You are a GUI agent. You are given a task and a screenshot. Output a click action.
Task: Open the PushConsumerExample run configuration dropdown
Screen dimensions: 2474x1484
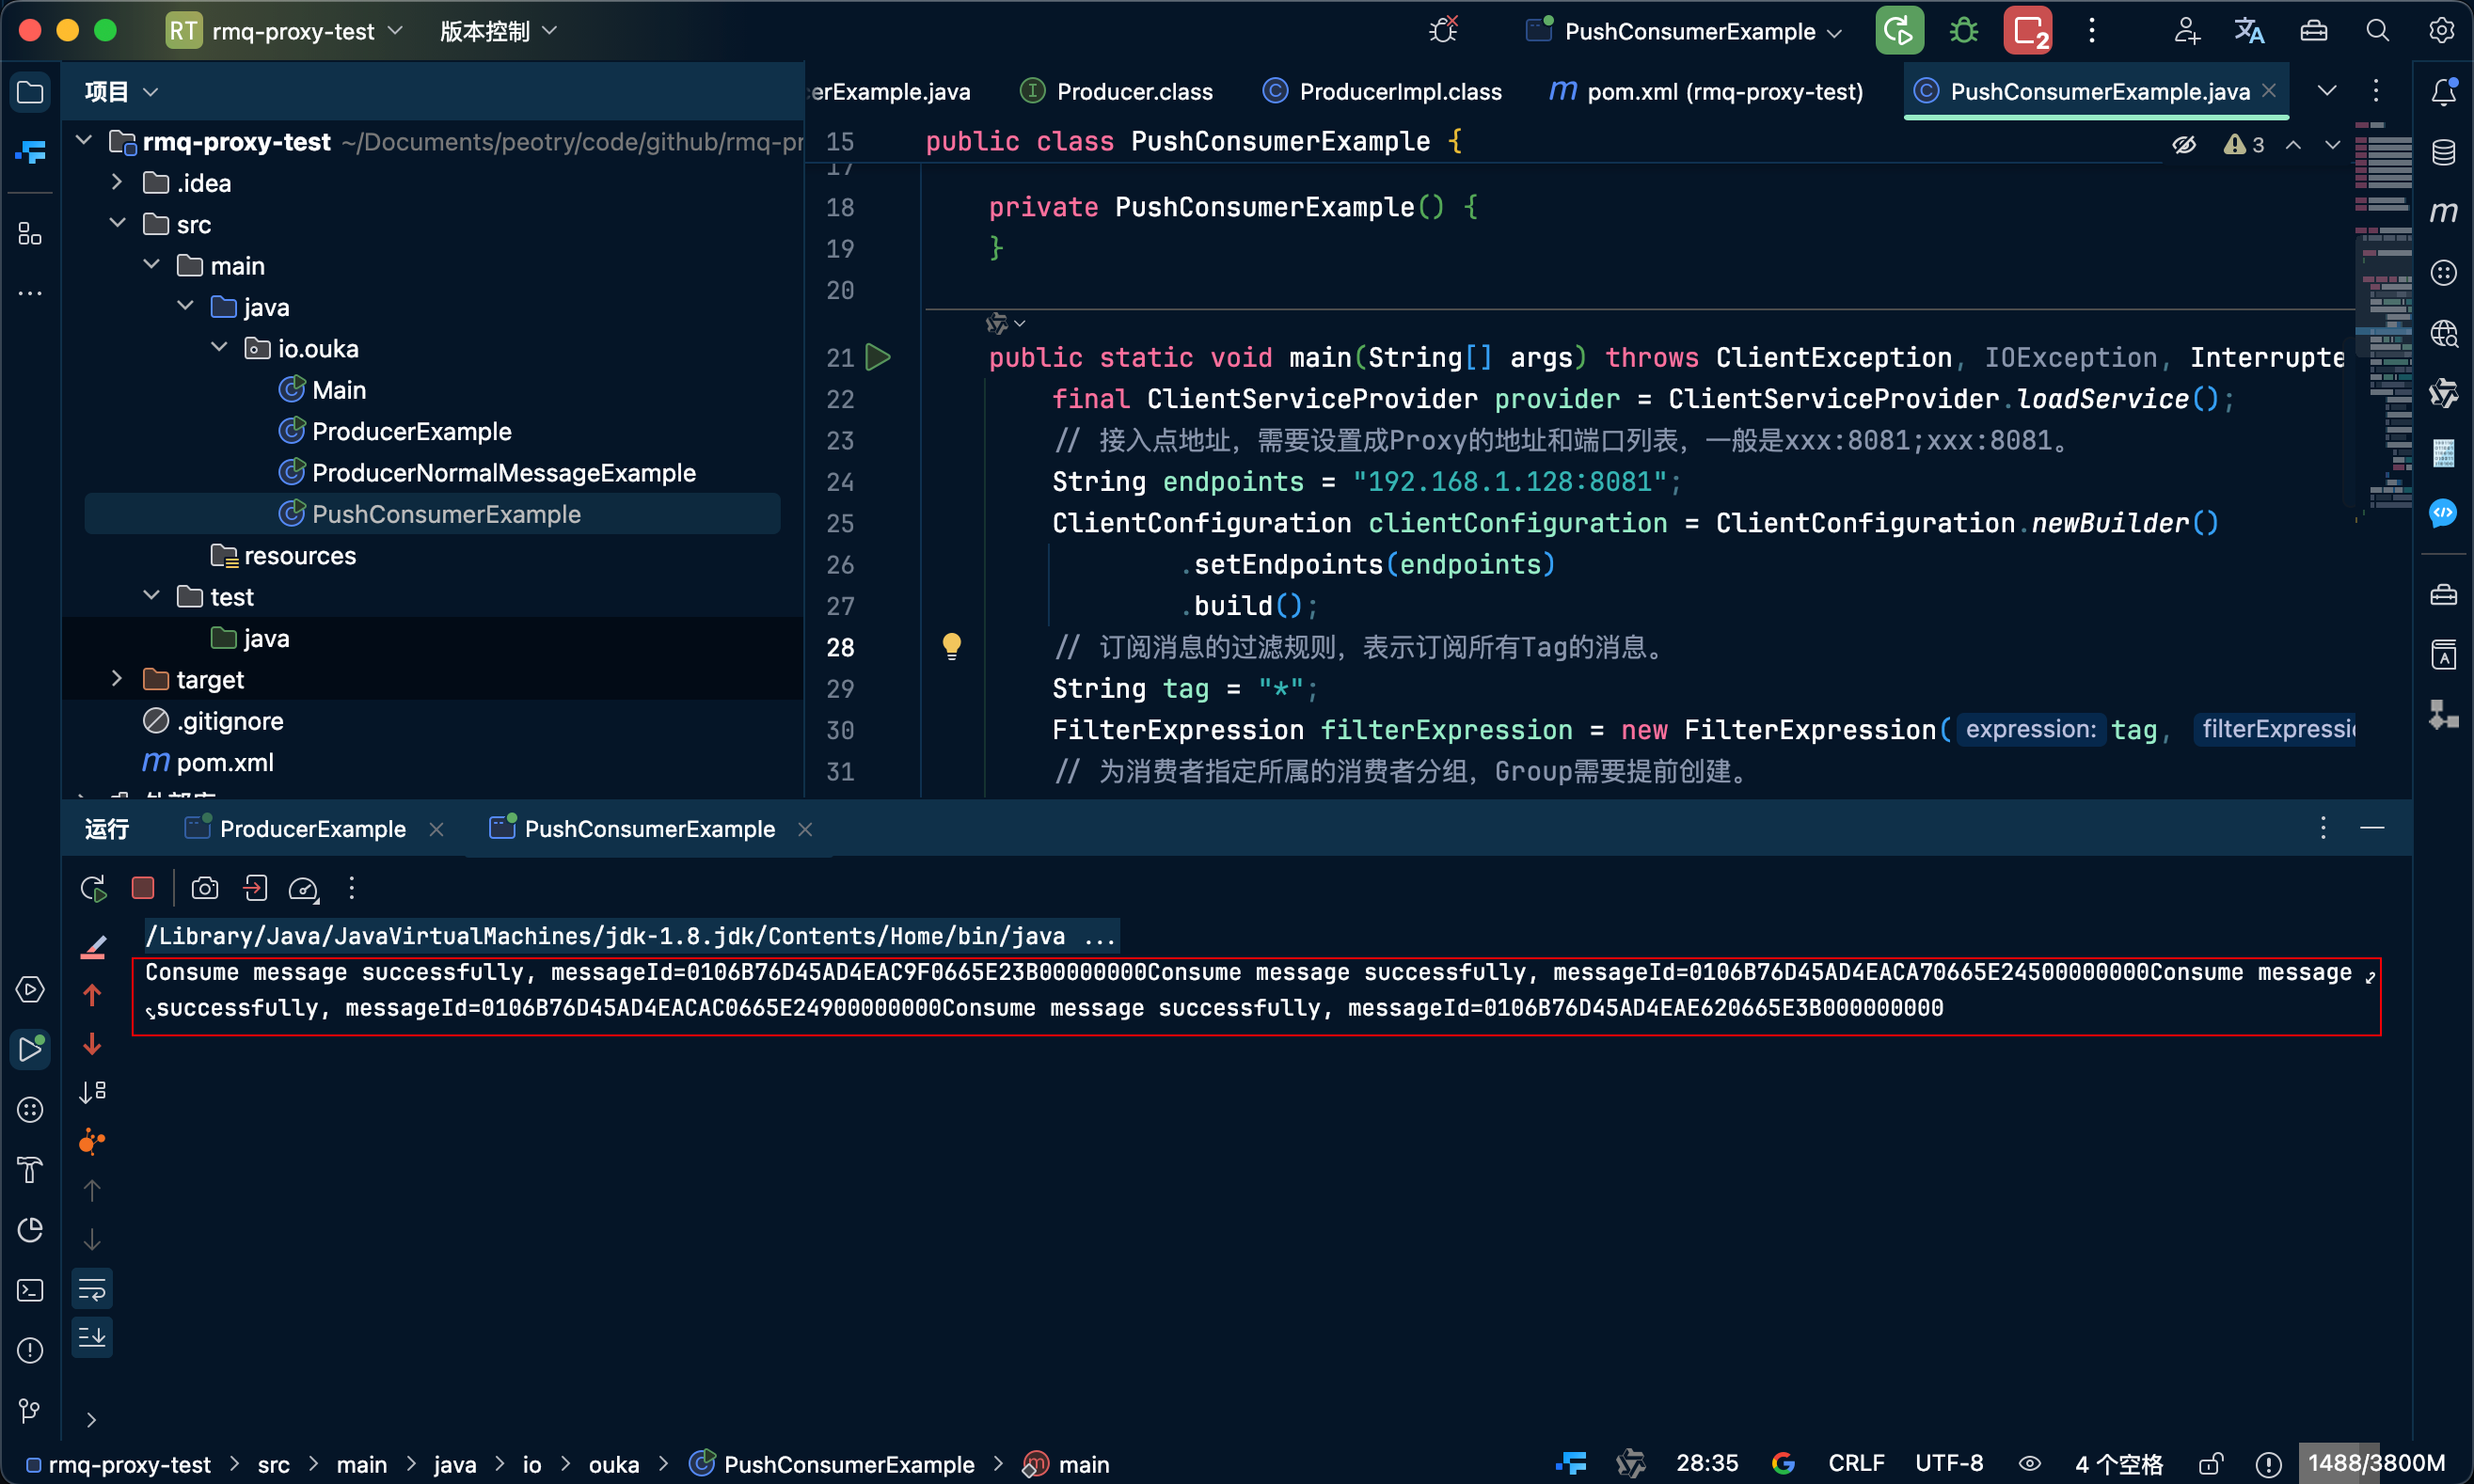tap(1685, 31)
